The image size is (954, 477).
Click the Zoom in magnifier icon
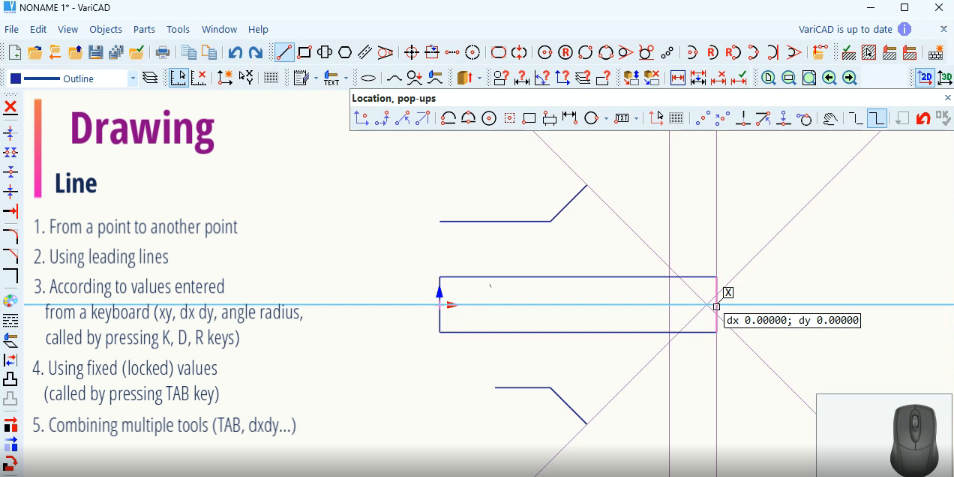(x=768, y=78)
